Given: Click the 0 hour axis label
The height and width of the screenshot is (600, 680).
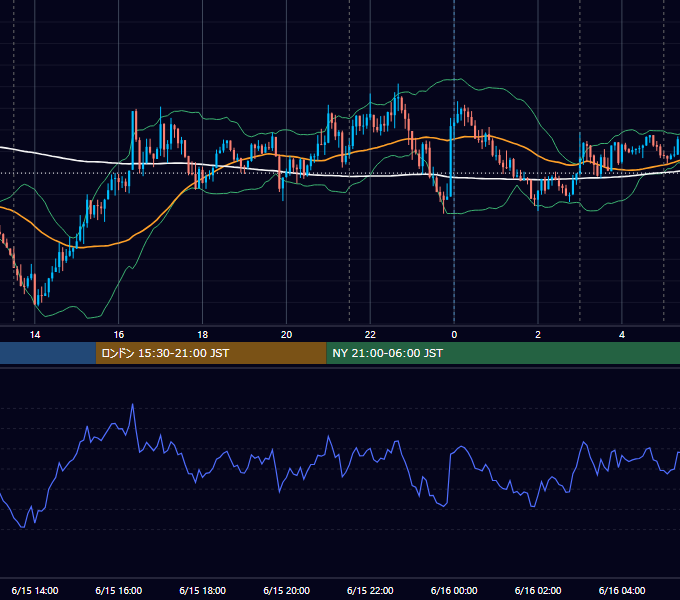Looking at the screenshot, I should coord(454,335).
